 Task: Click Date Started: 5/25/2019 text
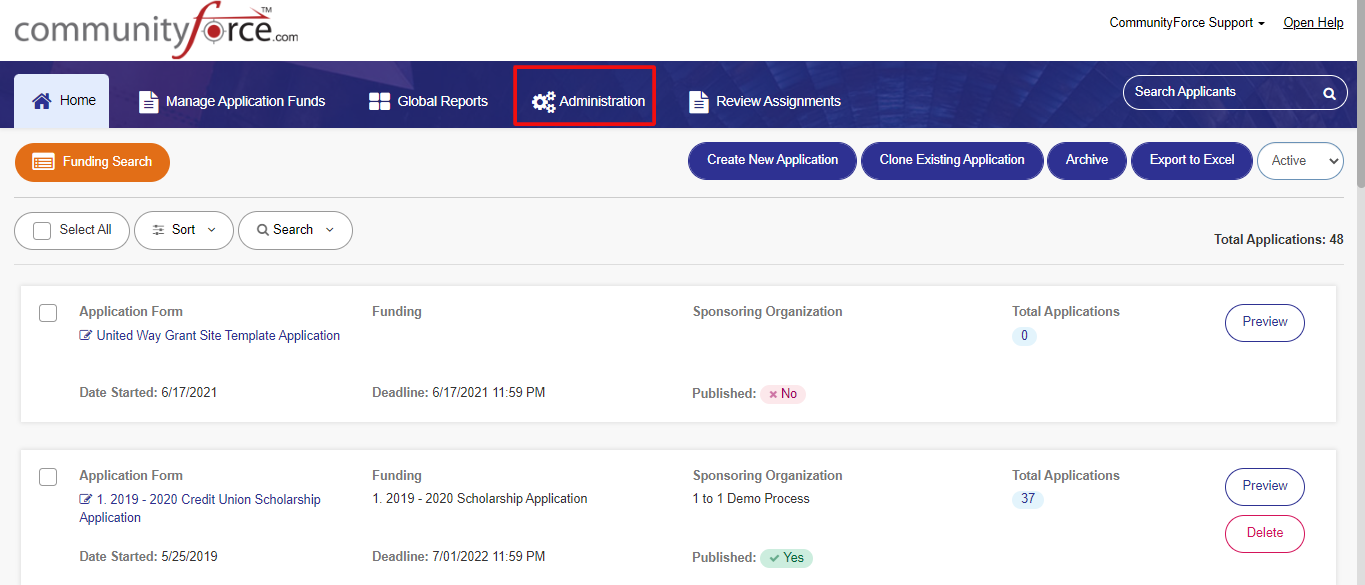pyautogui.click(x=148, y=557)
